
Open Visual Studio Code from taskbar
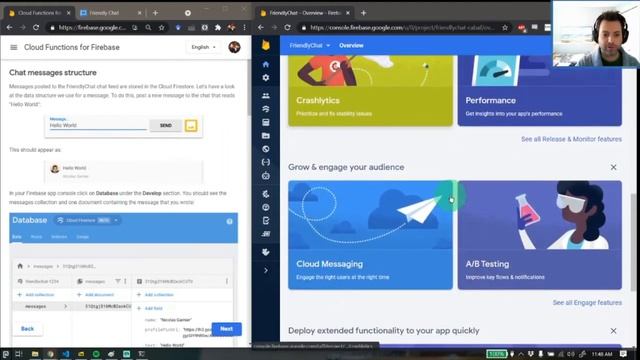66,354
